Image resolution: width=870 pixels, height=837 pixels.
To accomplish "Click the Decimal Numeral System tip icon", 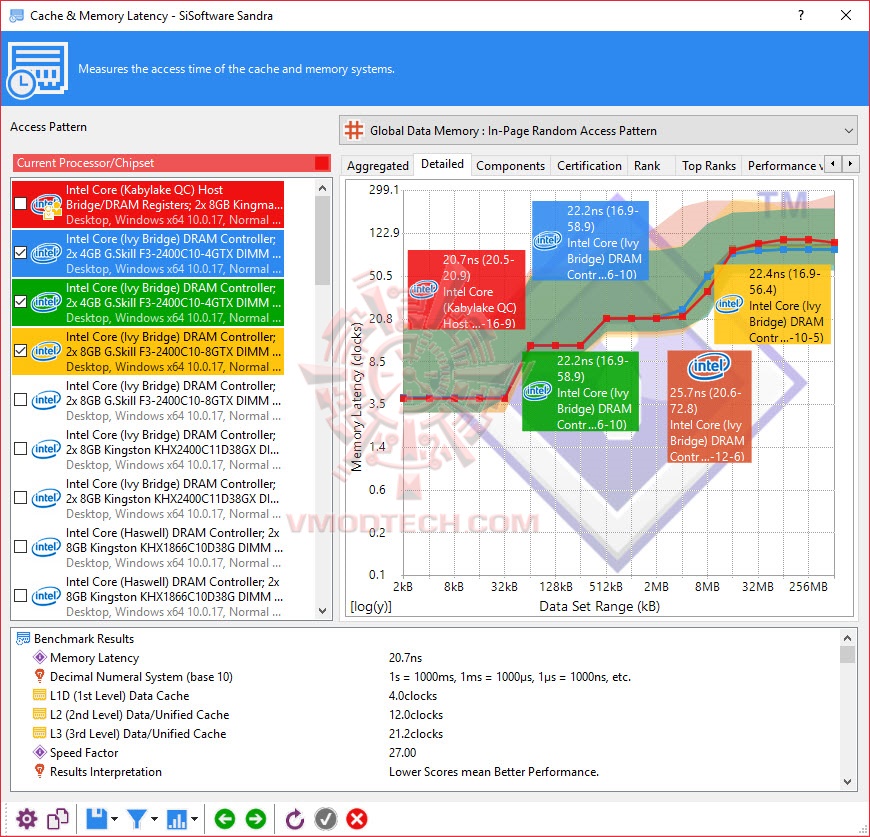I will point(39,676).
